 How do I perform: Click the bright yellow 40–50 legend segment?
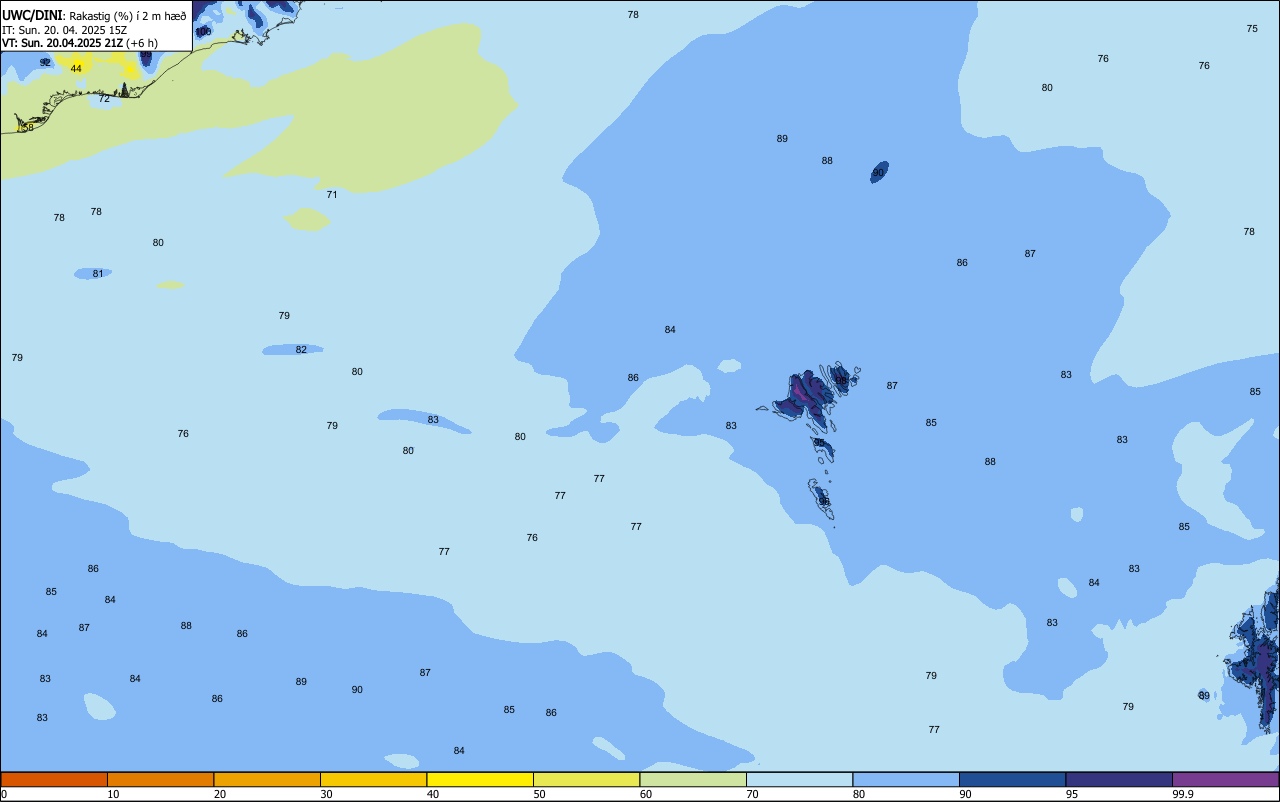tap(480, 779)
